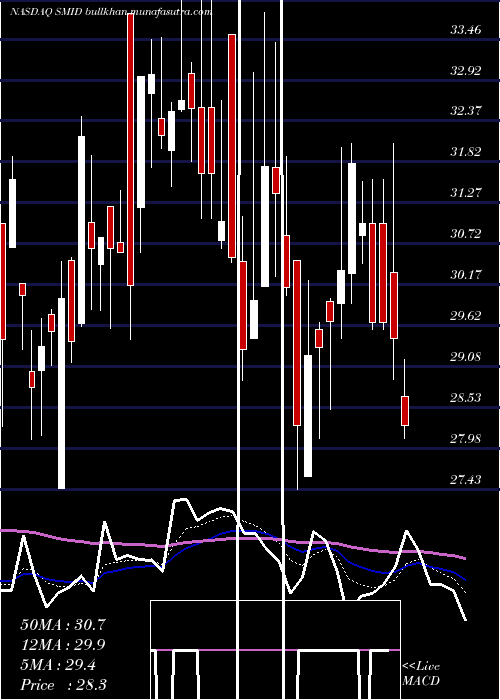Click the 29.08 price axis label

click(466, 357)
